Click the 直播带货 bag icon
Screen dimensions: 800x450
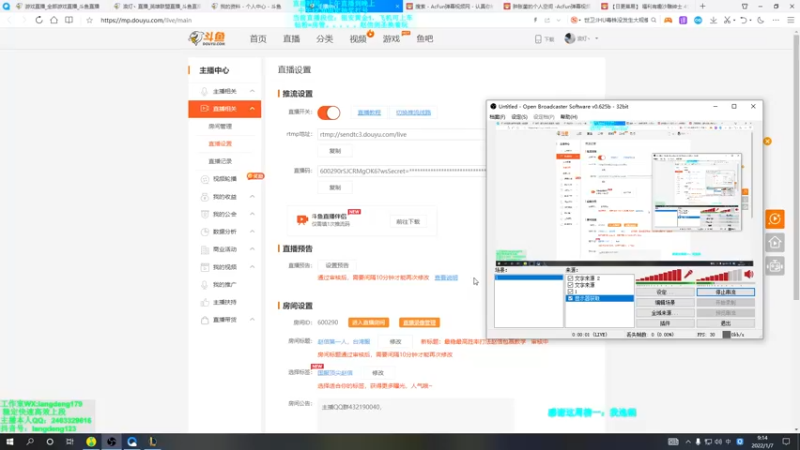point(205,320)
